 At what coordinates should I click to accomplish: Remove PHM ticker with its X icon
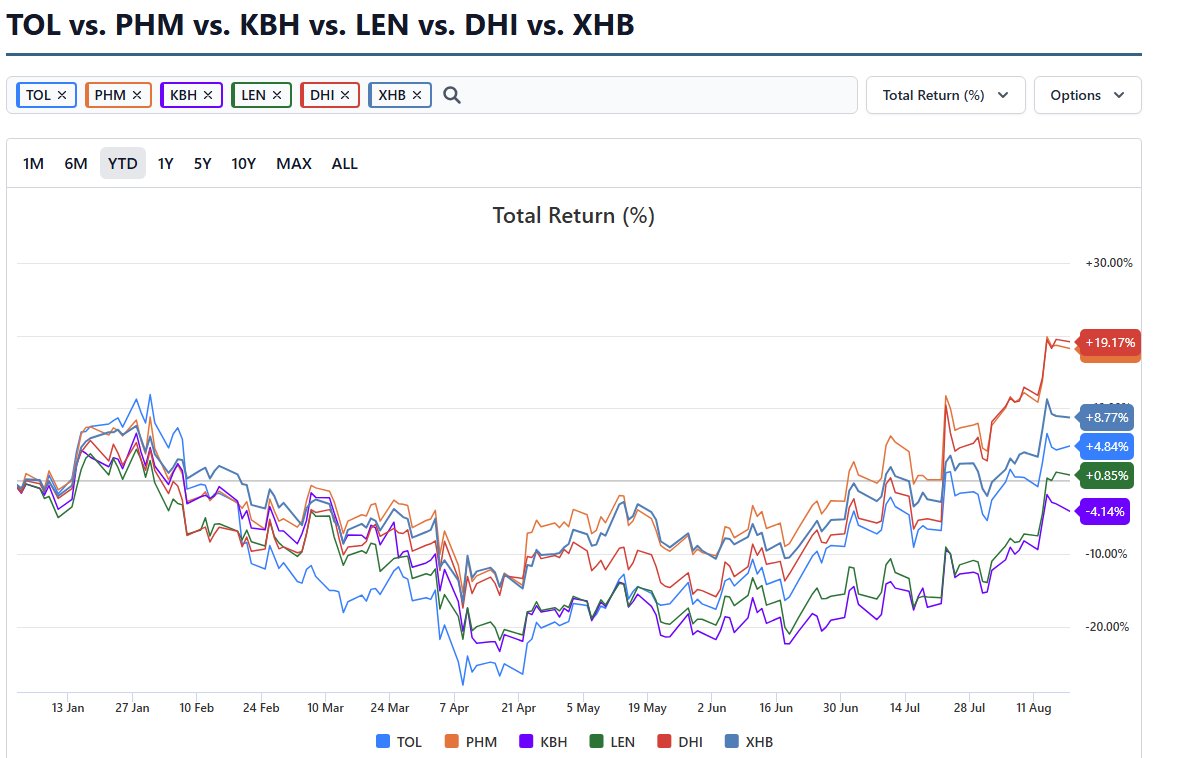click(137, 95)
